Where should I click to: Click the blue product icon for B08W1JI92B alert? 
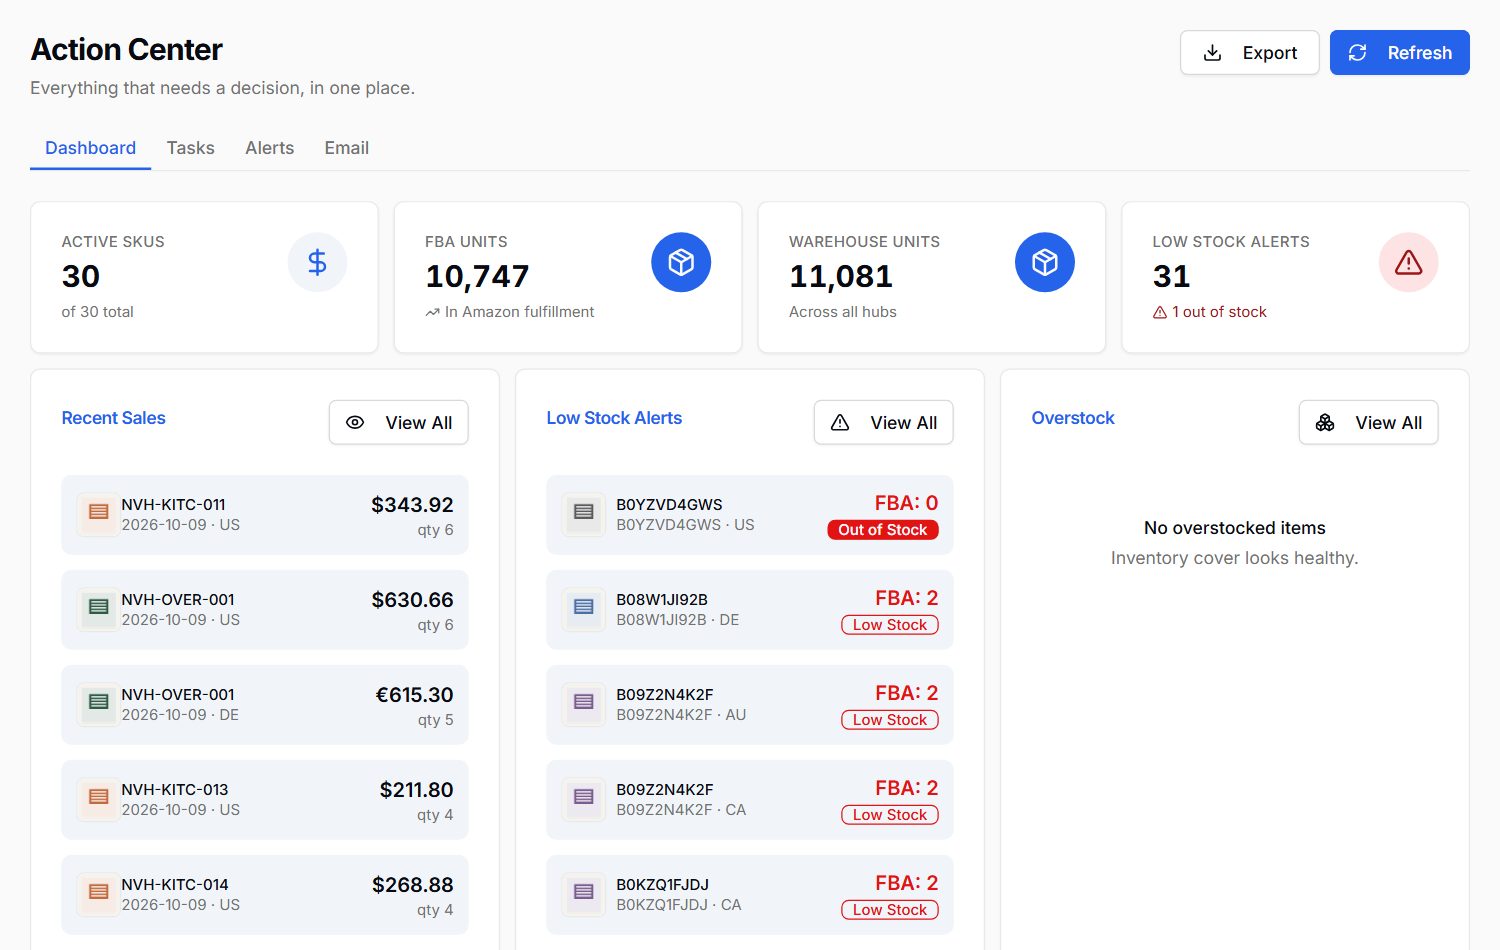[584, 609]
